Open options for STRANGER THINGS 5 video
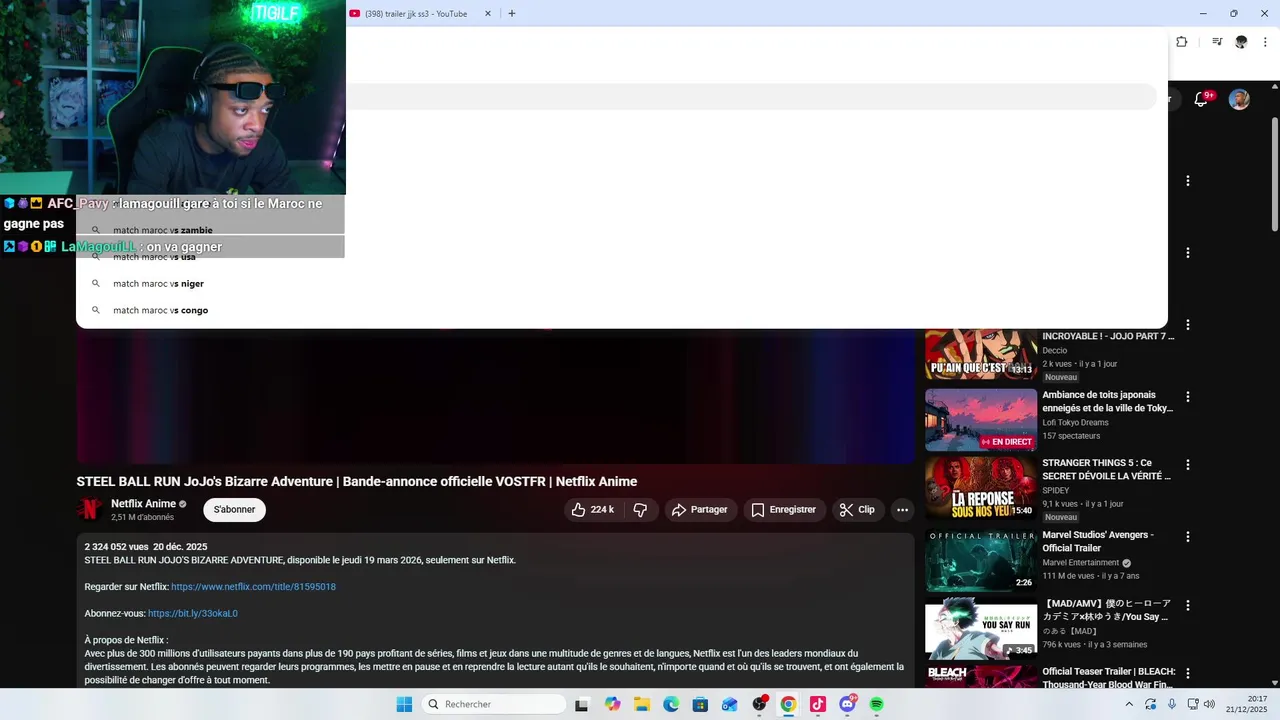The width and height of the screenshot is (1280, 720). tap(1188, 465)
